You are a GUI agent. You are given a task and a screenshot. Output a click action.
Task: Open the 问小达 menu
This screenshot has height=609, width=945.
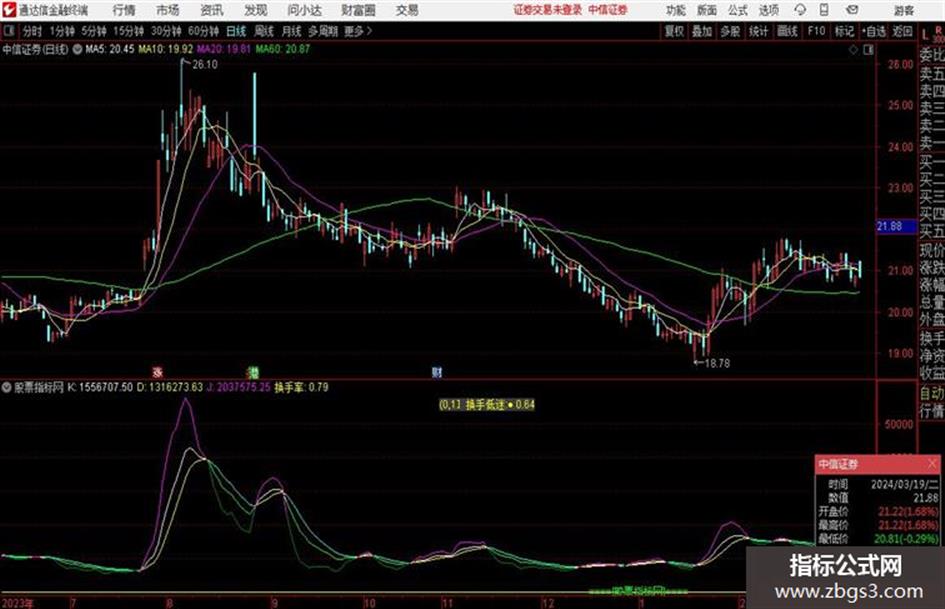pyautogui.click(x=304, y=10)
